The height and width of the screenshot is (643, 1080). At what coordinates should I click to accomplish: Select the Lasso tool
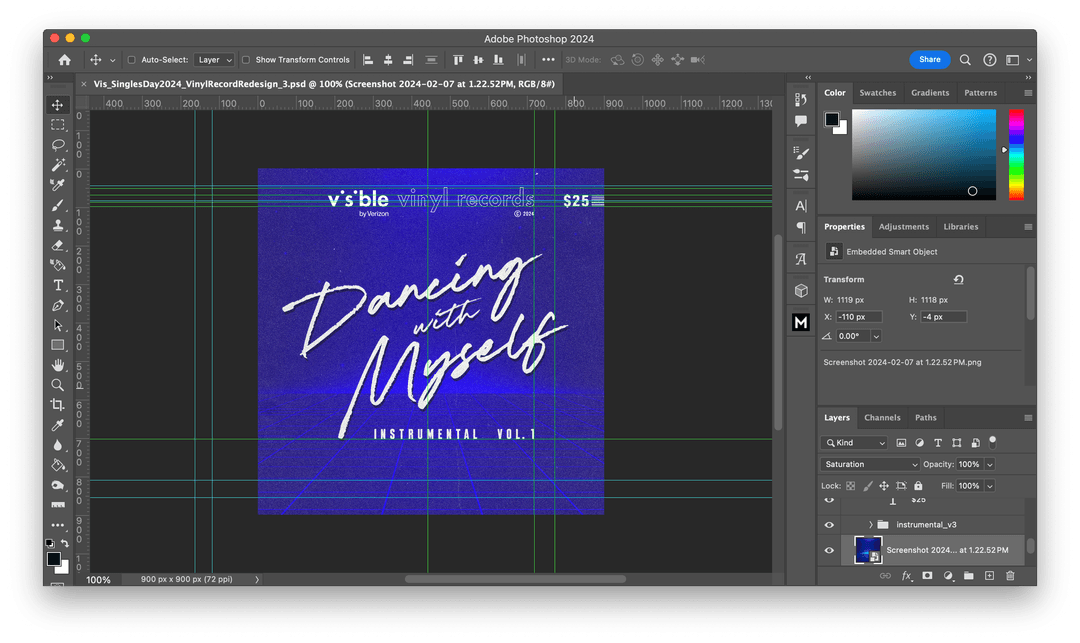click(58, 145)
